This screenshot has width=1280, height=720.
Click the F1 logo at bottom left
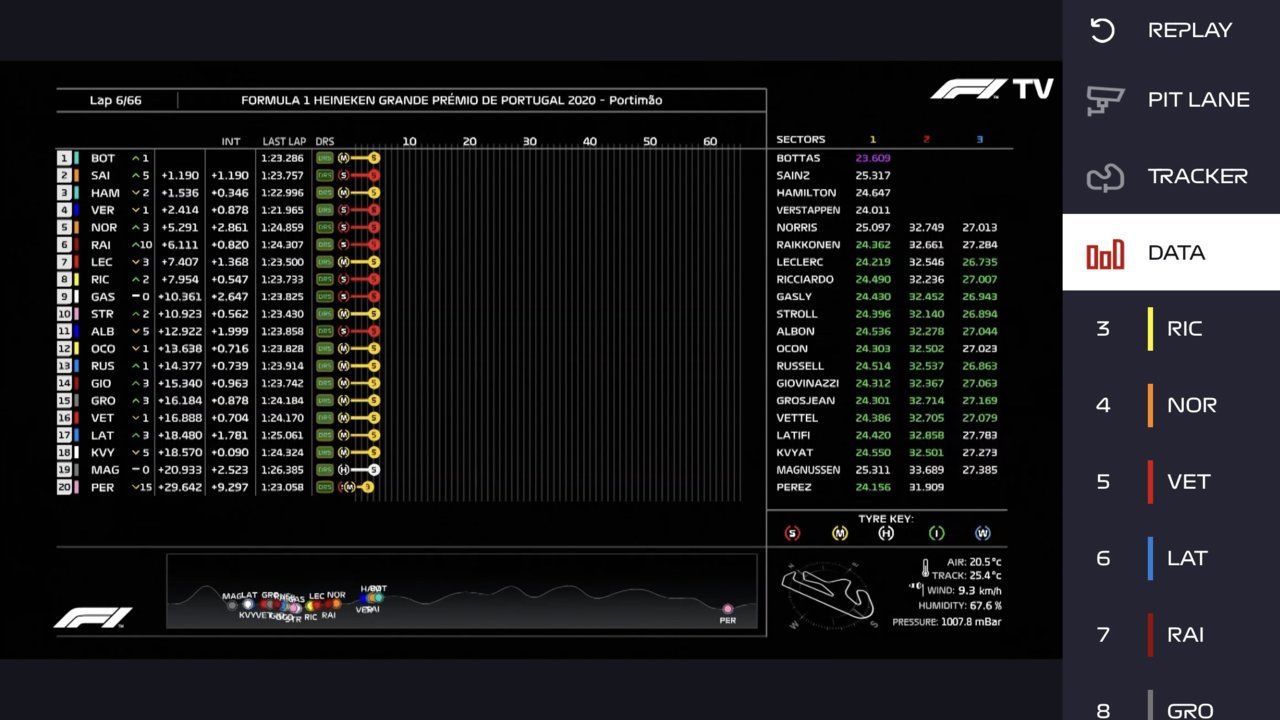tap(93, 617)
